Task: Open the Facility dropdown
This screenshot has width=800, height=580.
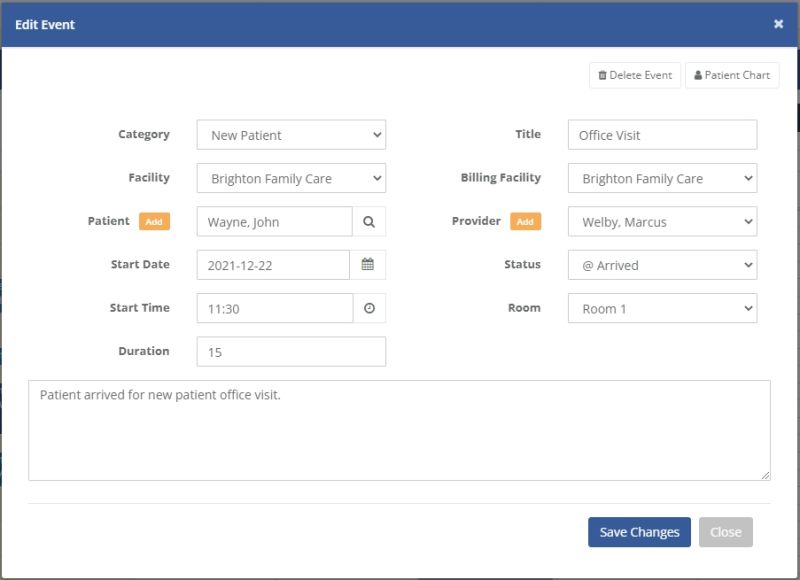Action: click(x=291, y=179)
